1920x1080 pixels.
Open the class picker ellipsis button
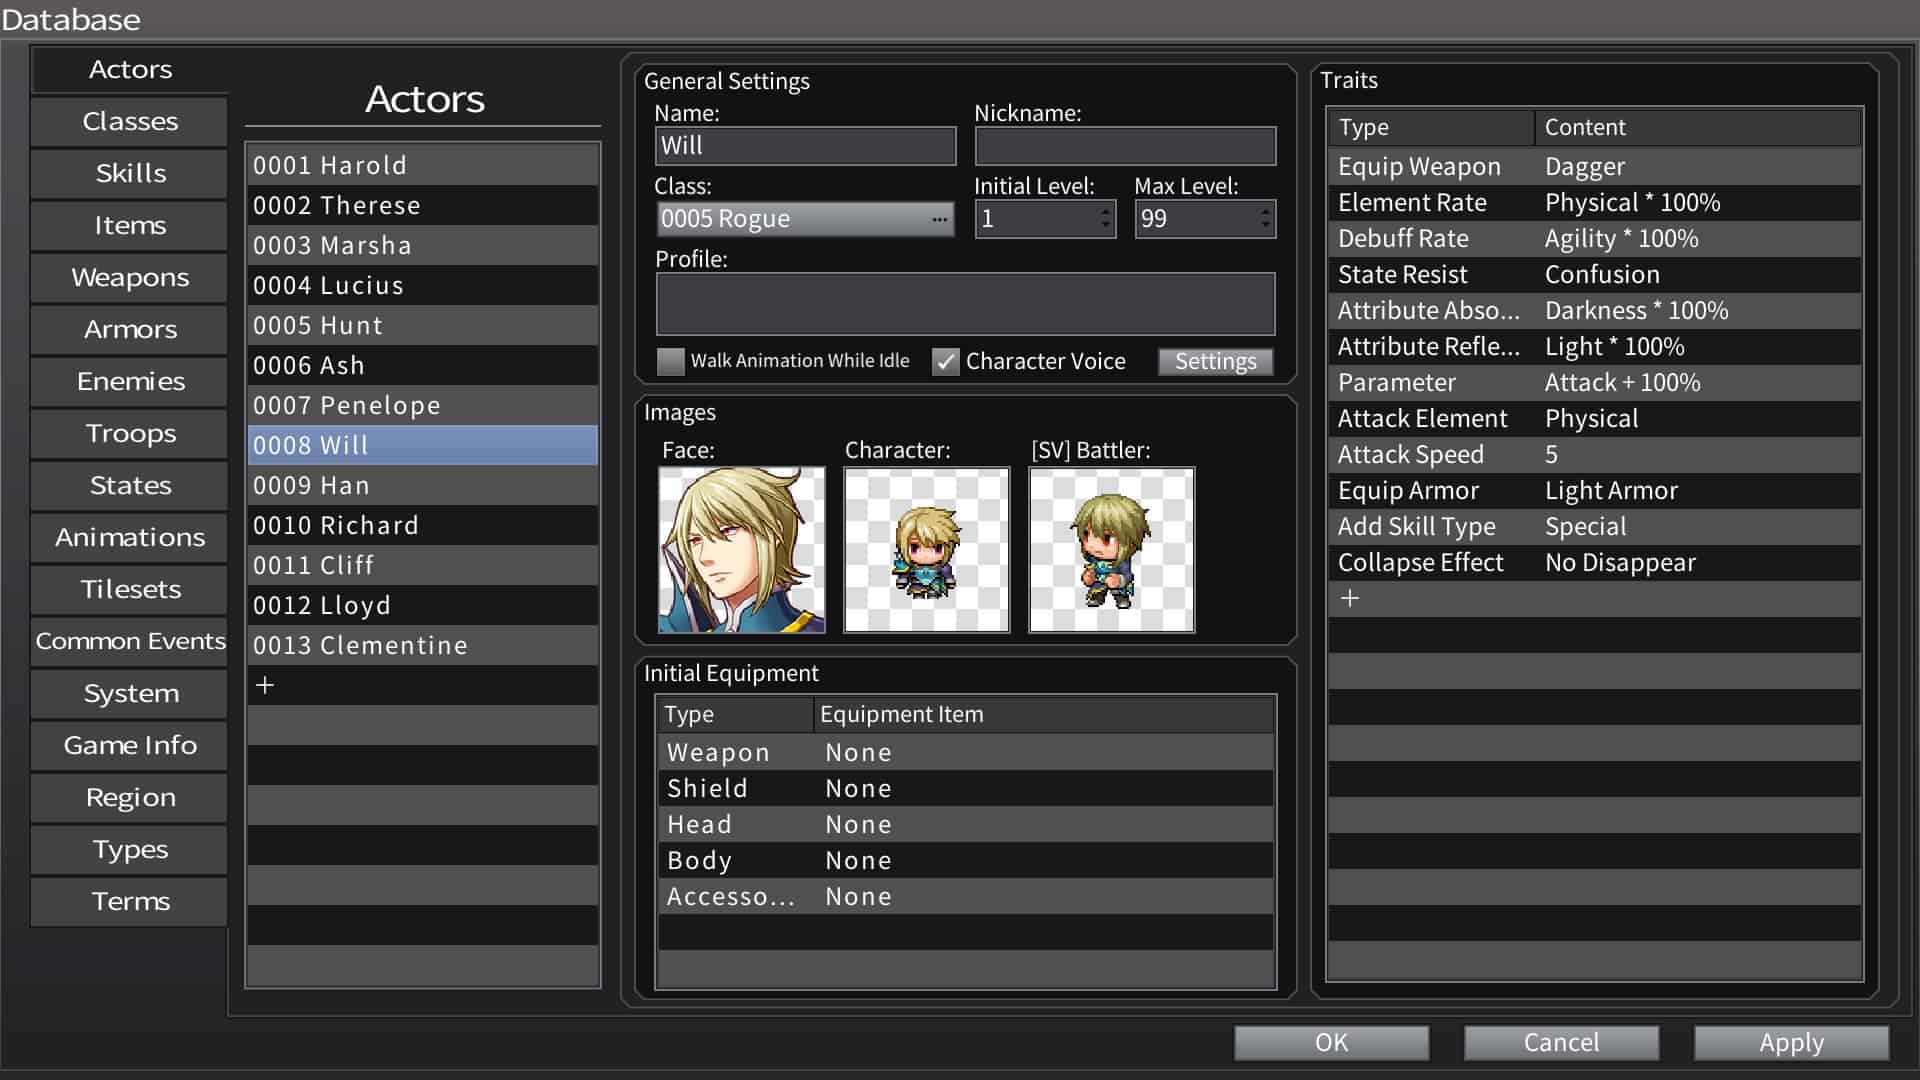(x=938, y=219)
